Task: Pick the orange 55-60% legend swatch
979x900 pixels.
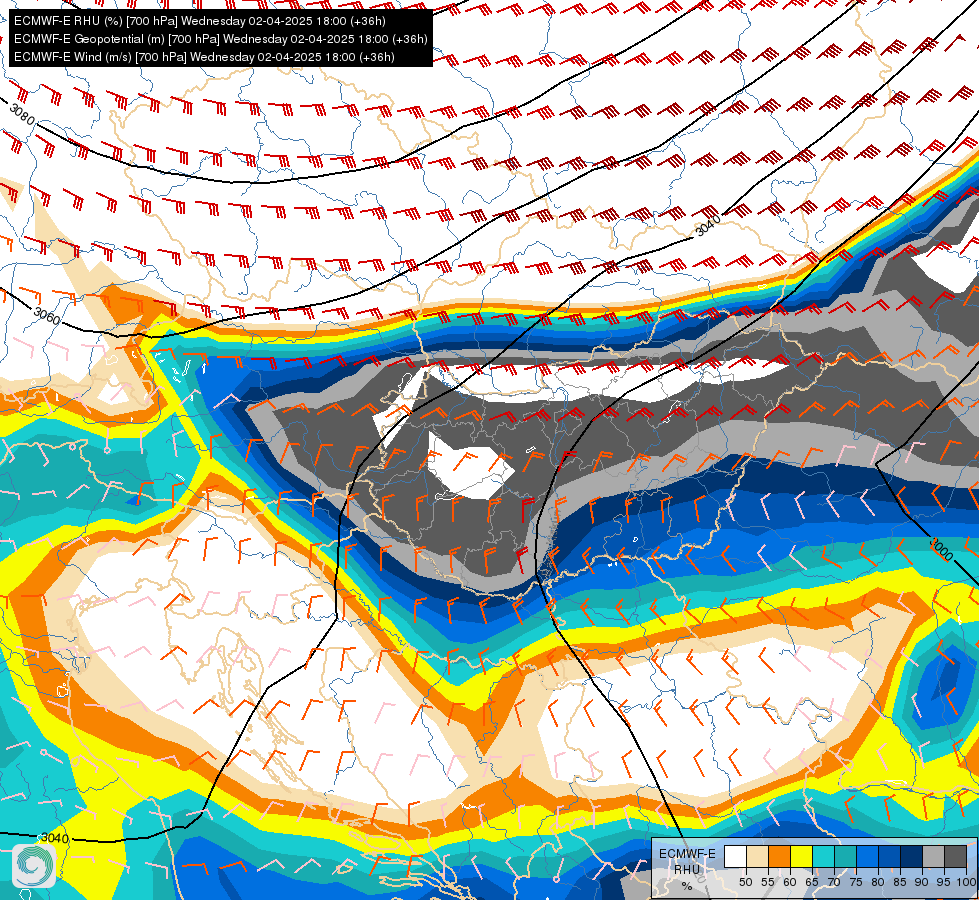Action: click(780, 856)
